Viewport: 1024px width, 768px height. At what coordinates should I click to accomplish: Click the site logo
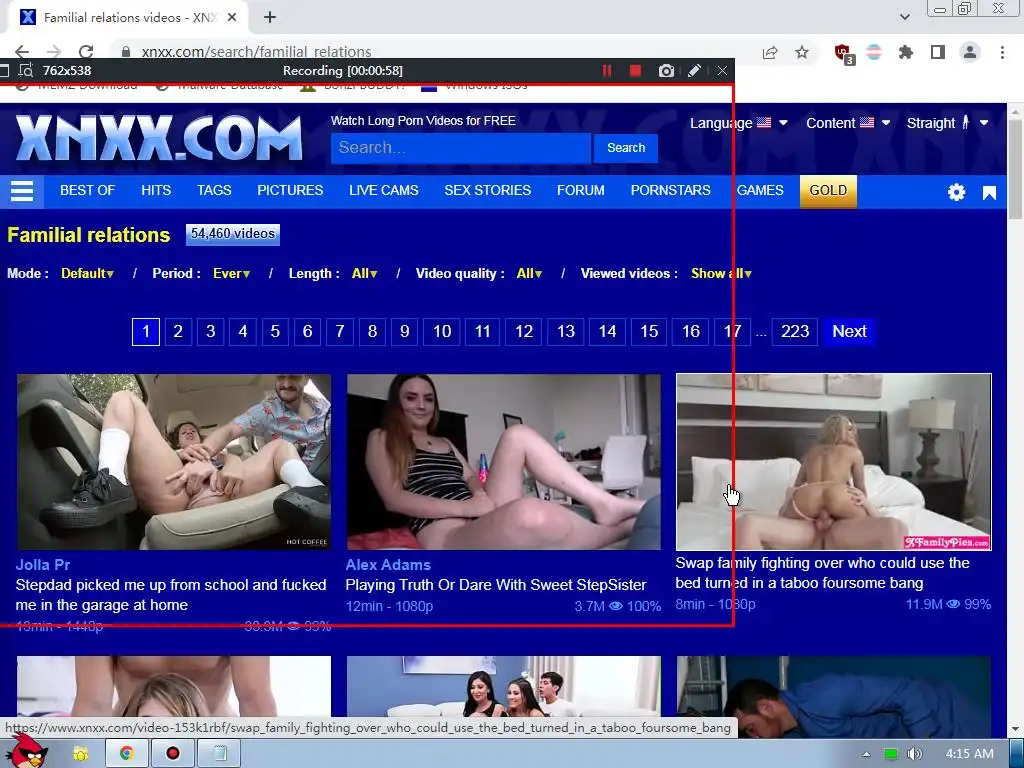pos(159,137)
